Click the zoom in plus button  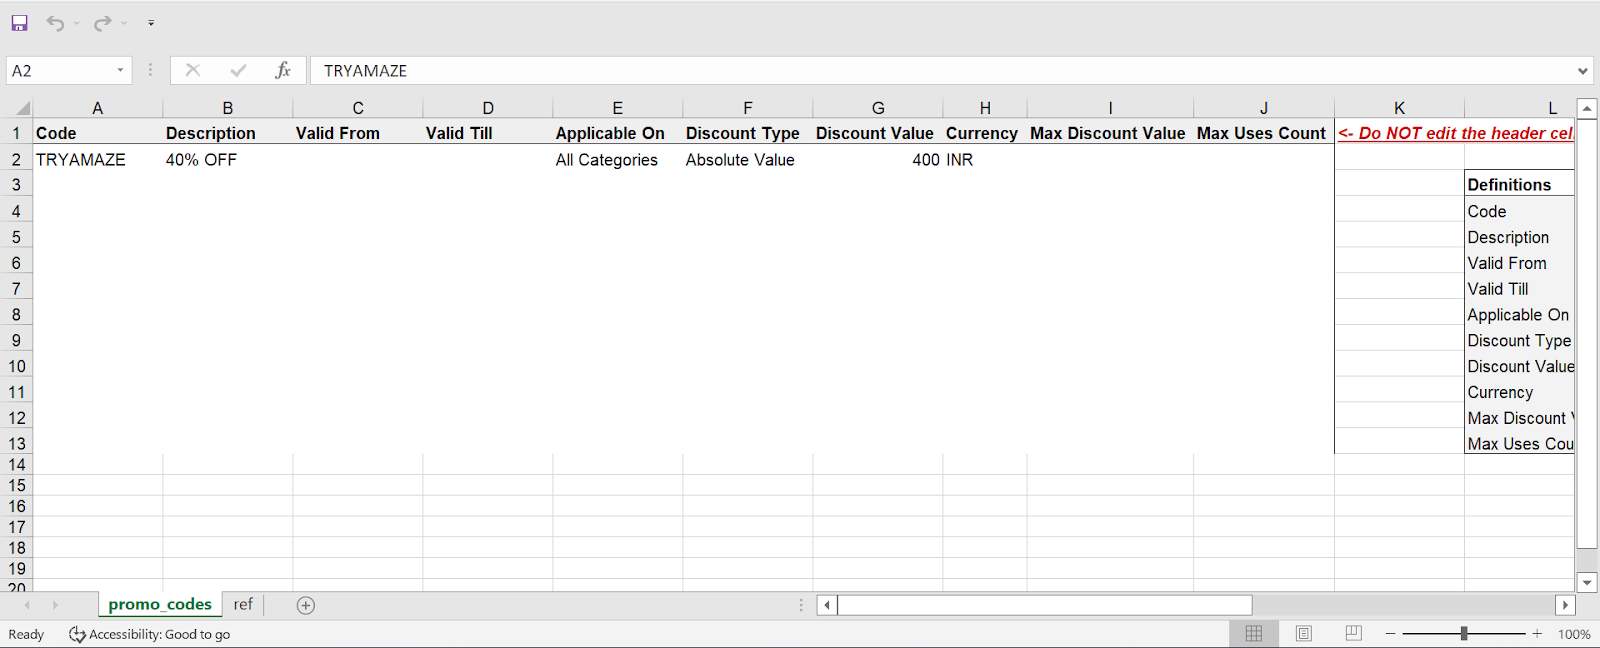(1537, 634)
